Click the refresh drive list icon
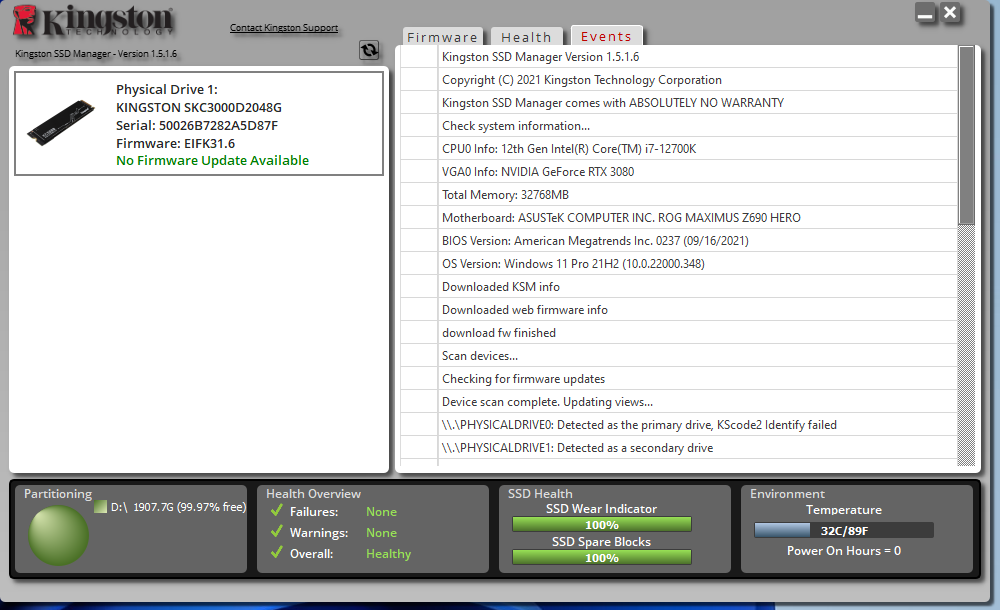The height and width of the screenshot is (610, 1000). click(369, 50)
